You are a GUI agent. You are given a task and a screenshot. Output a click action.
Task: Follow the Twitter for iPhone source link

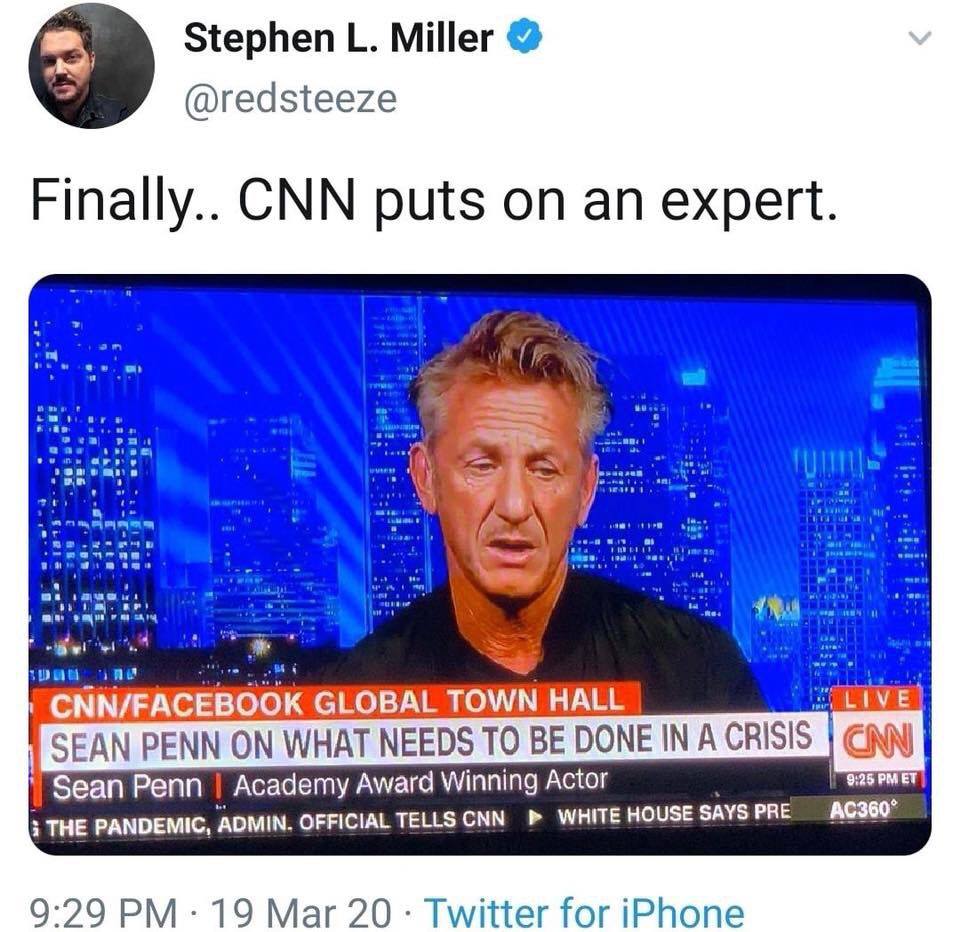pos(585,912)
